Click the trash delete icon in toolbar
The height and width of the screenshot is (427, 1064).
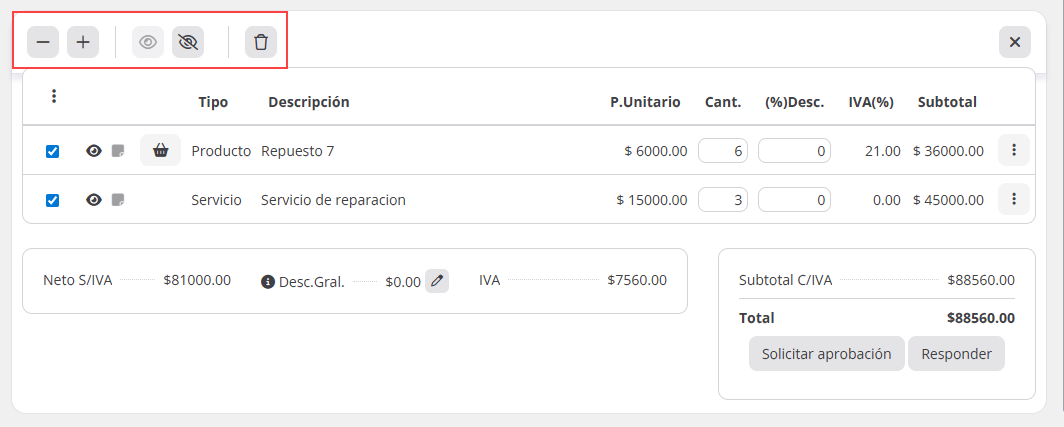click(x=261, y=42)
